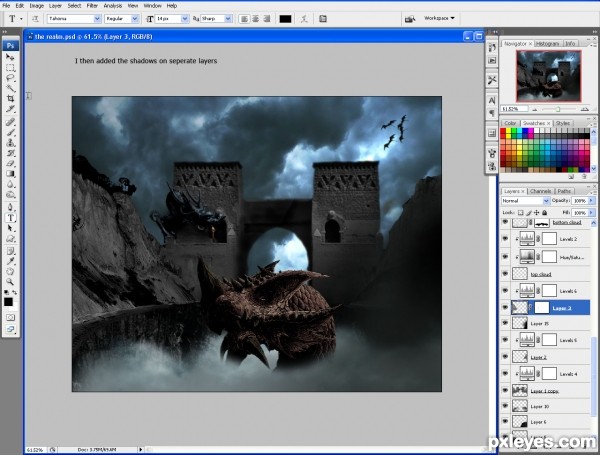This screenshot has width=600, height=455.
Task: Toggle visibility of selected Layer 3
Action: tap(505, 307)
